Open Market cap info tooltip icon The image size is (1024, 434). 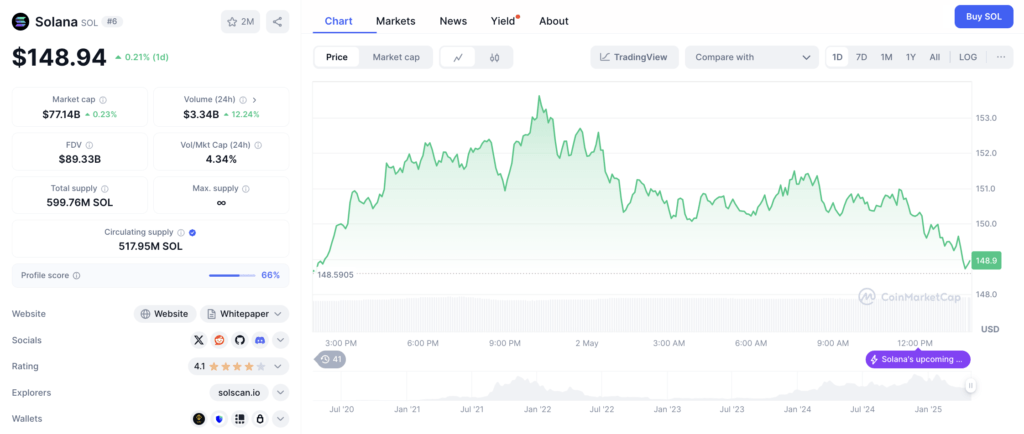pyautogui.click(x=103, y=100)
